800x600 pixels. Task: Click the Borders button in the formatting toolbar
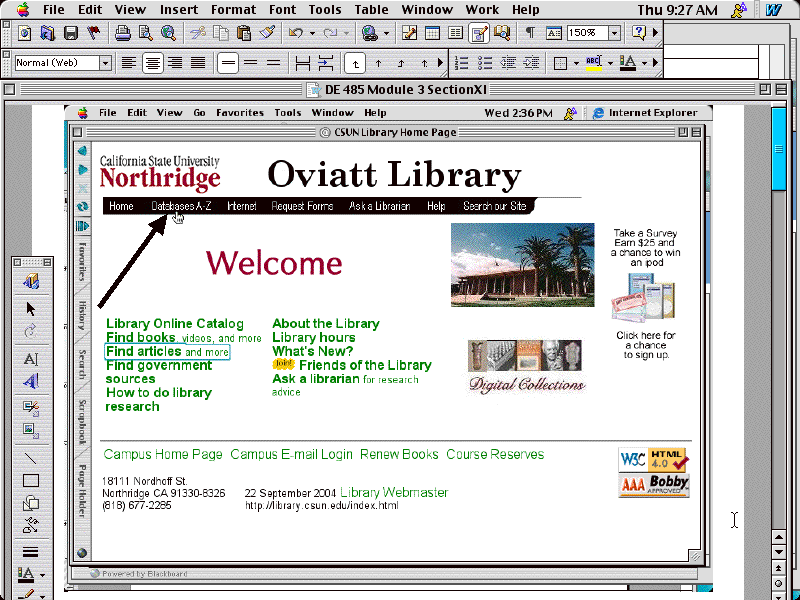pyautogui.click(x=561, y=63)
